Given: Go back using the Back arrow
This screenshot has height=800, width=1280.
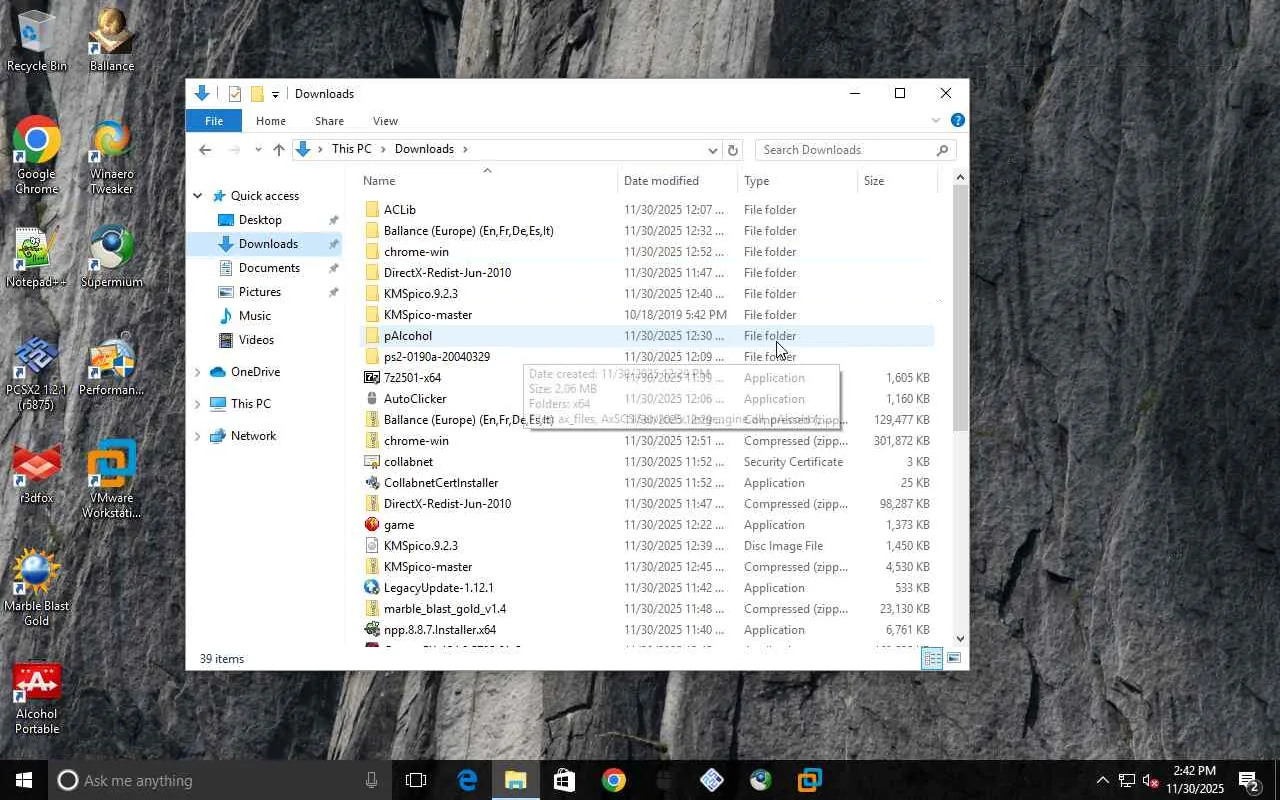Looking at the screenshot, I should pyautogui.click(x=205, y=150).
